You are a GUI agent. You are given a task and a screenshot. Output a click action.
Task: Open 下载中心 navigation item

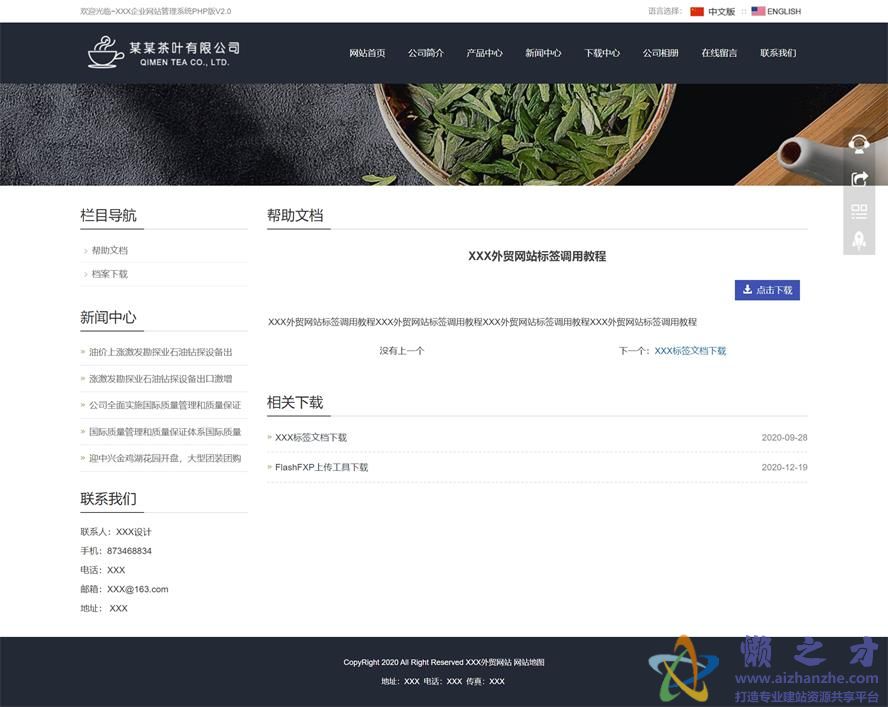[x=602, y=53]
